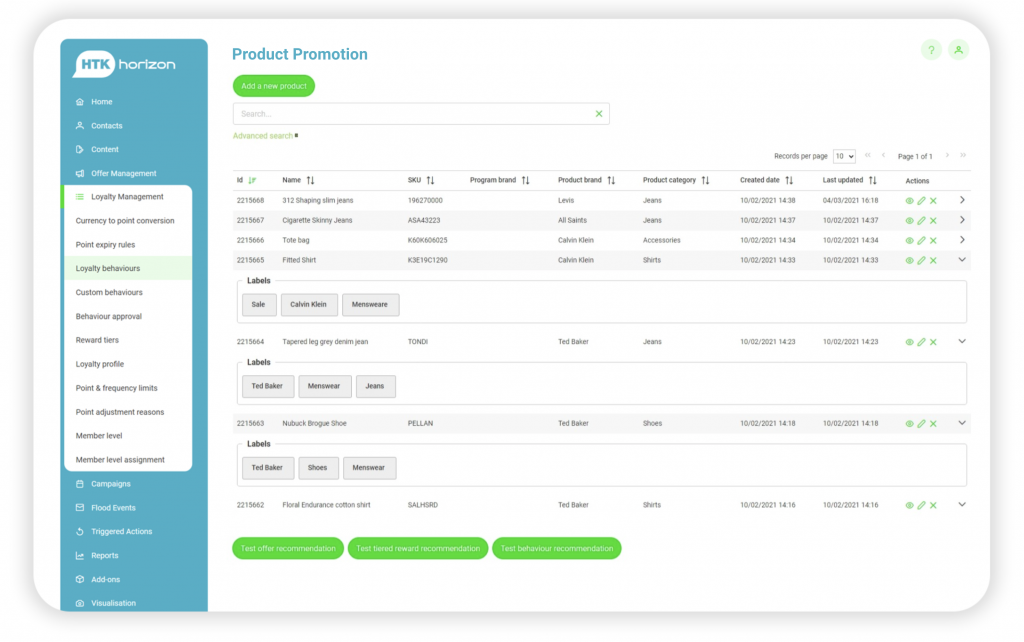Delete the 312 Shaping slim jeans product
1024x642 pixels.
[x=933, y=201]
